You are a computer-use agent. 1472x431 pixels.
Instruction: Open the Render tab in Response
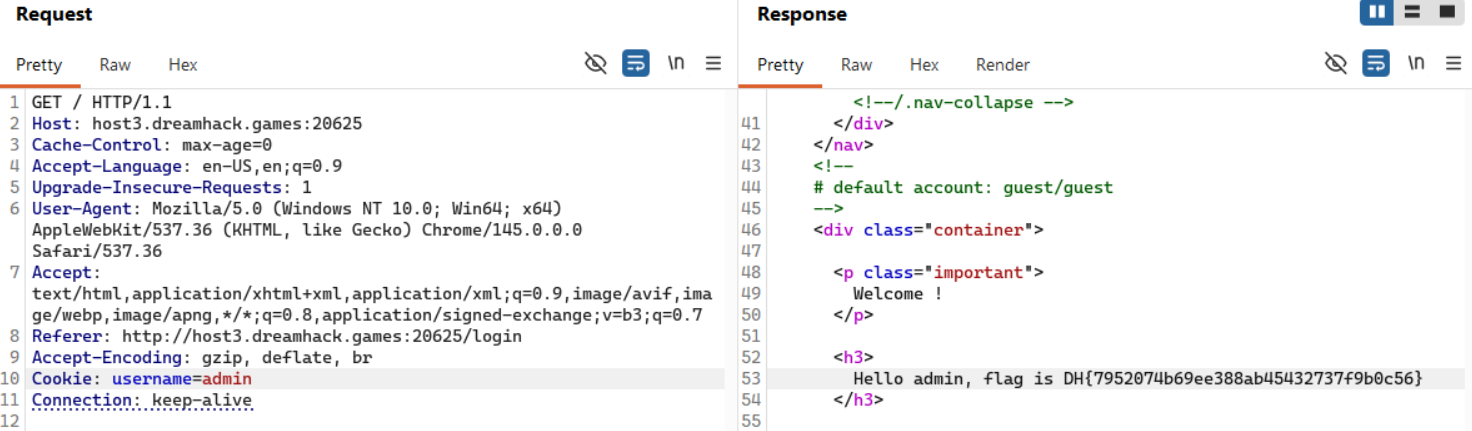pyautogui.click(x=1002, y=65)
